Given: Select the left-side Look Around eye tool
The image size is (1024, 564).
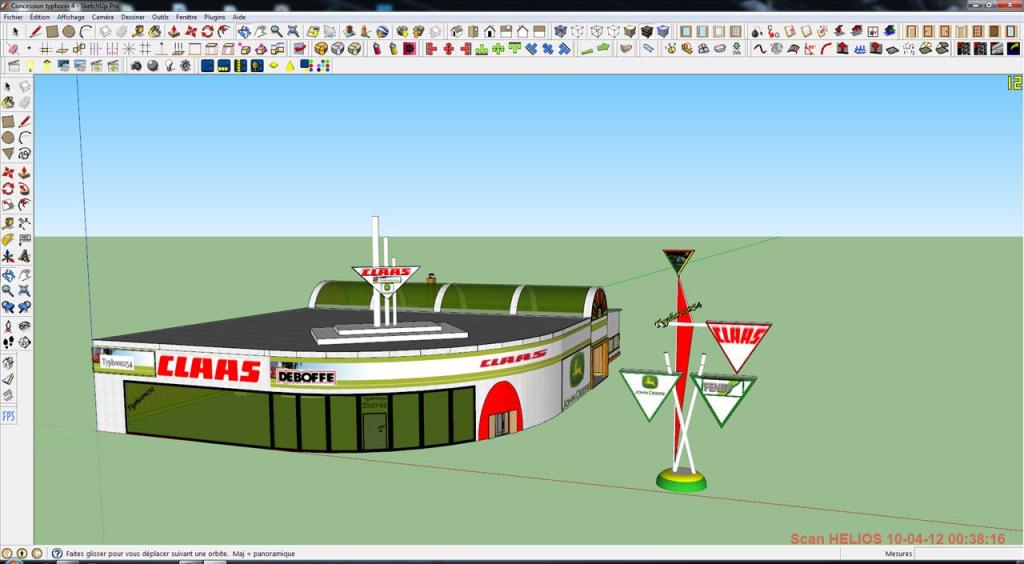Looking at the screenshot, I should click(24, 325).
